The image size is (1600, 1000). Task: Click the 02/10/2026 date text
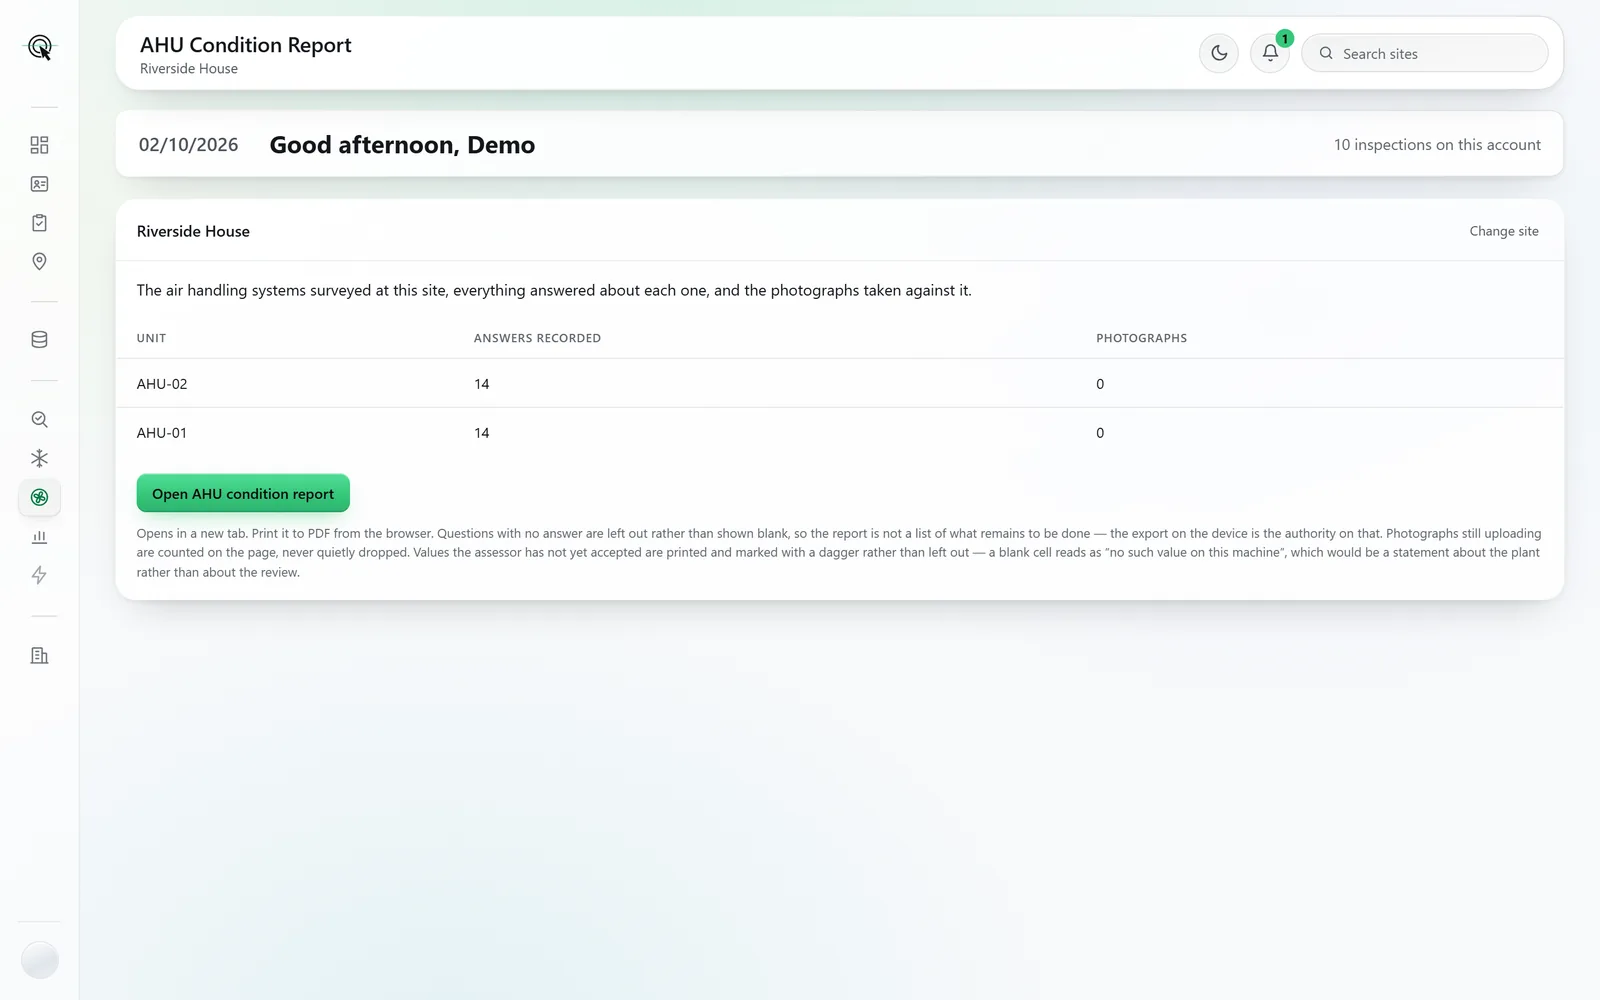click(189, 145)
